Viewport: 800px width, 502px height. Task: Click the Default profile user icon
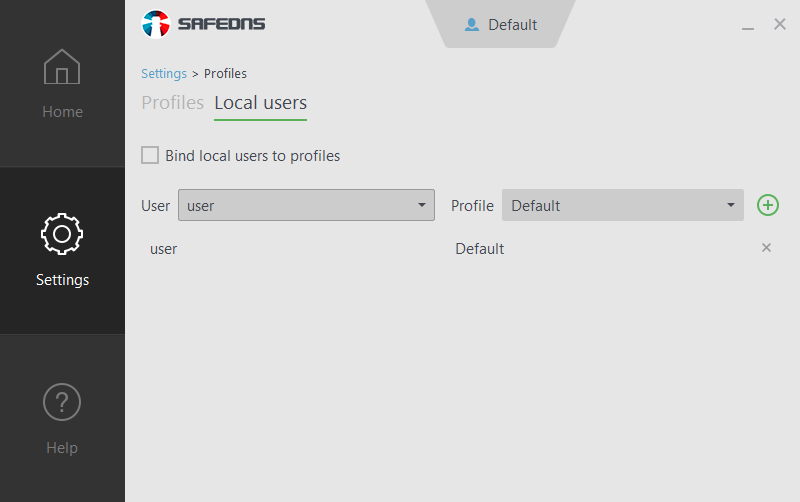pos(472,25)
